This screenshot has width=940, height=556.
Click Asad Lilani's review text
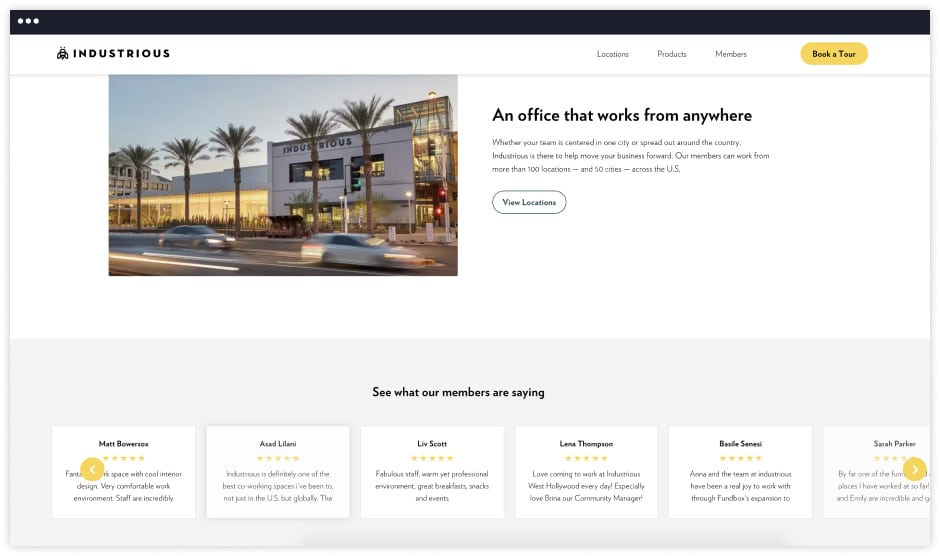pos(278,486)
